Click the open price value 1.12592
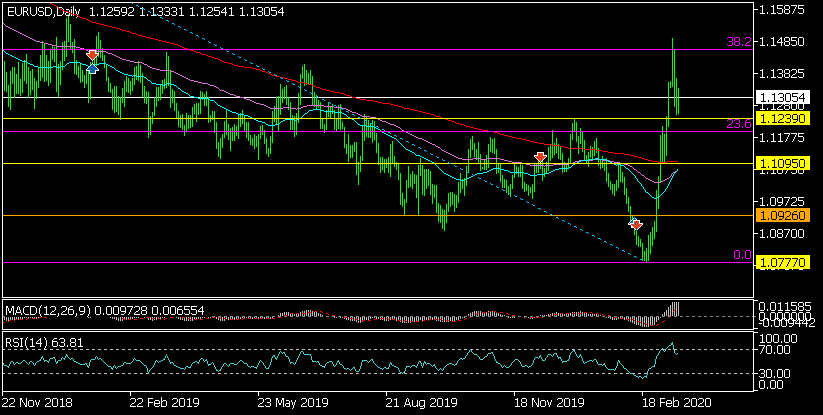This screenshot has height=415, width=823. pyautogui.click(x=112, y=12)
